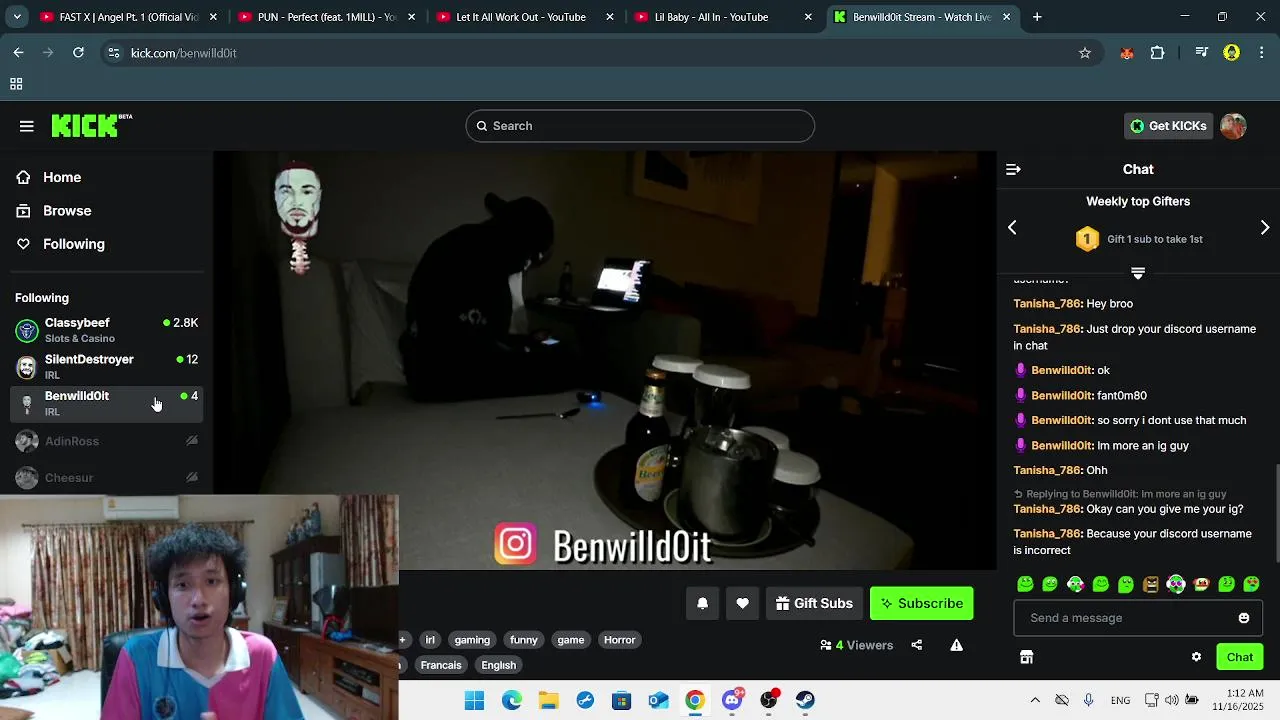The width and height of the screenshot is (1280, 720).
Task: Click the address bar URL
Action: point(184,53)
